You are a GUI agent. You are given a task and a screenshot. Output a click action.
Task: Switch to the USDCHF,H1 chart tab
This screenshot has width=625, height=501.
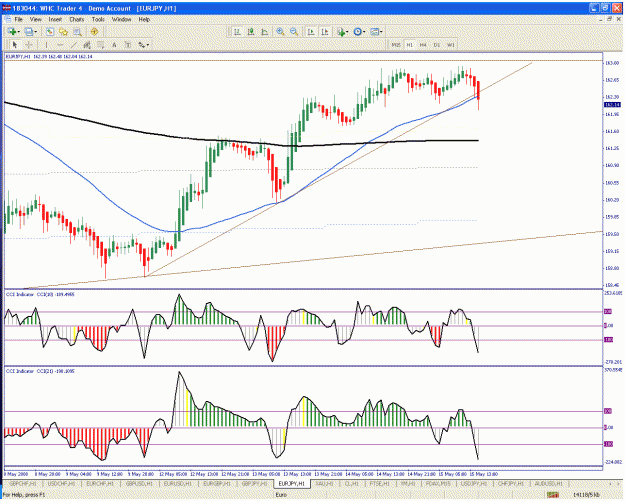click(x=61, y=483)
